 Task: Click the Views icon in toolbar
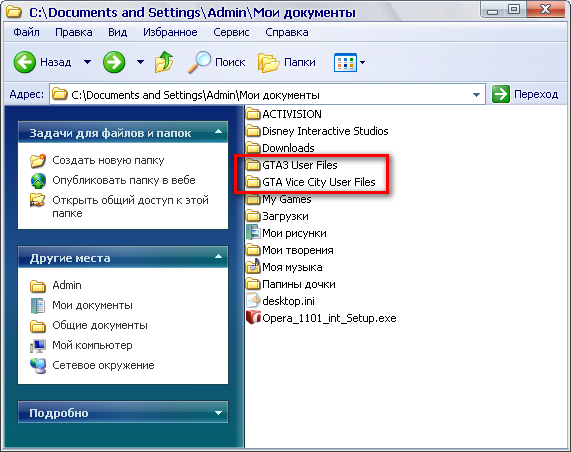pyautogui.click(x=345, y=63)
